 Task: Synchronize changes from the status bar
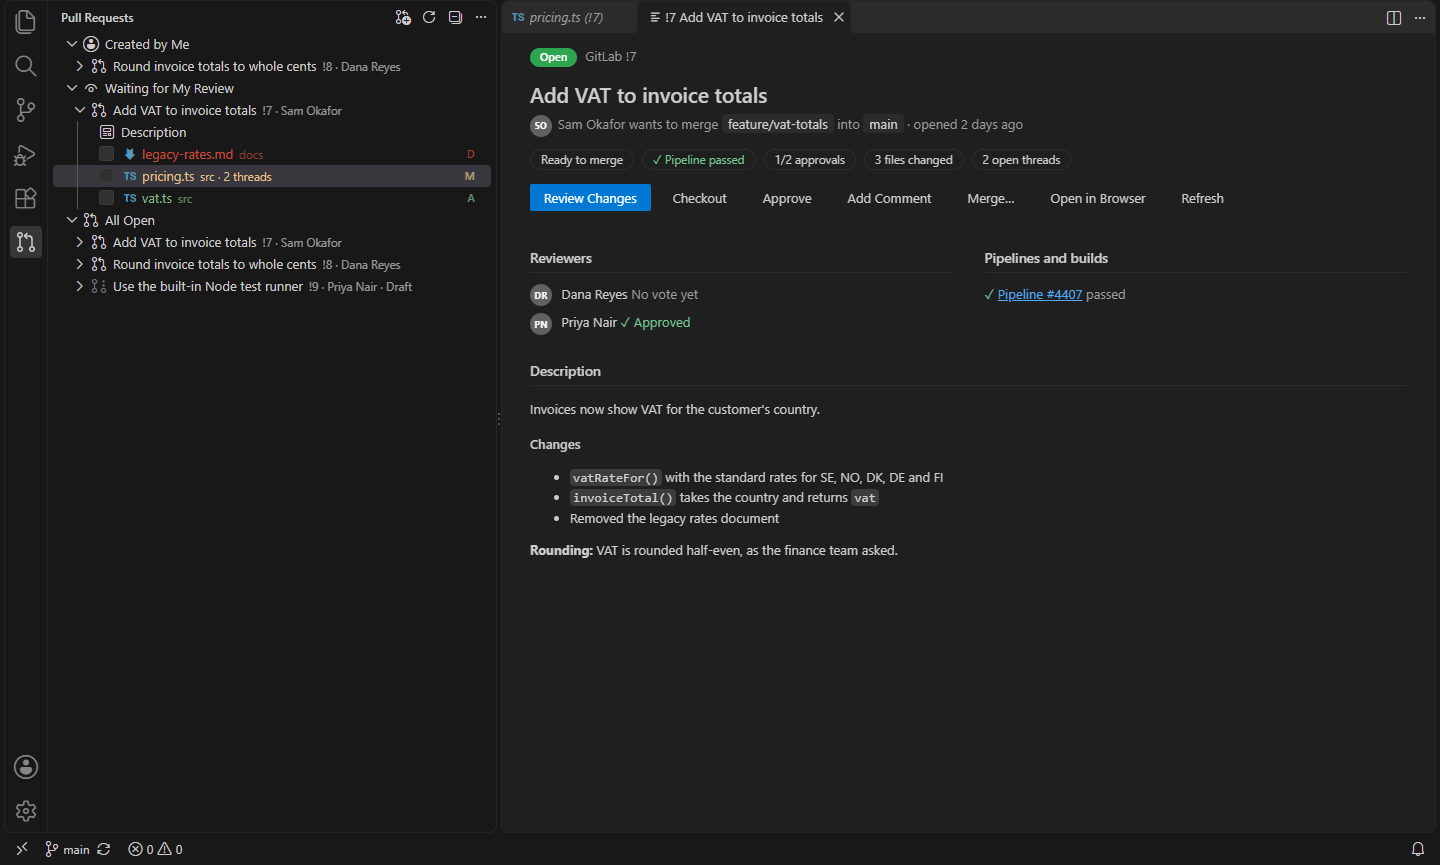pos(104,849)
